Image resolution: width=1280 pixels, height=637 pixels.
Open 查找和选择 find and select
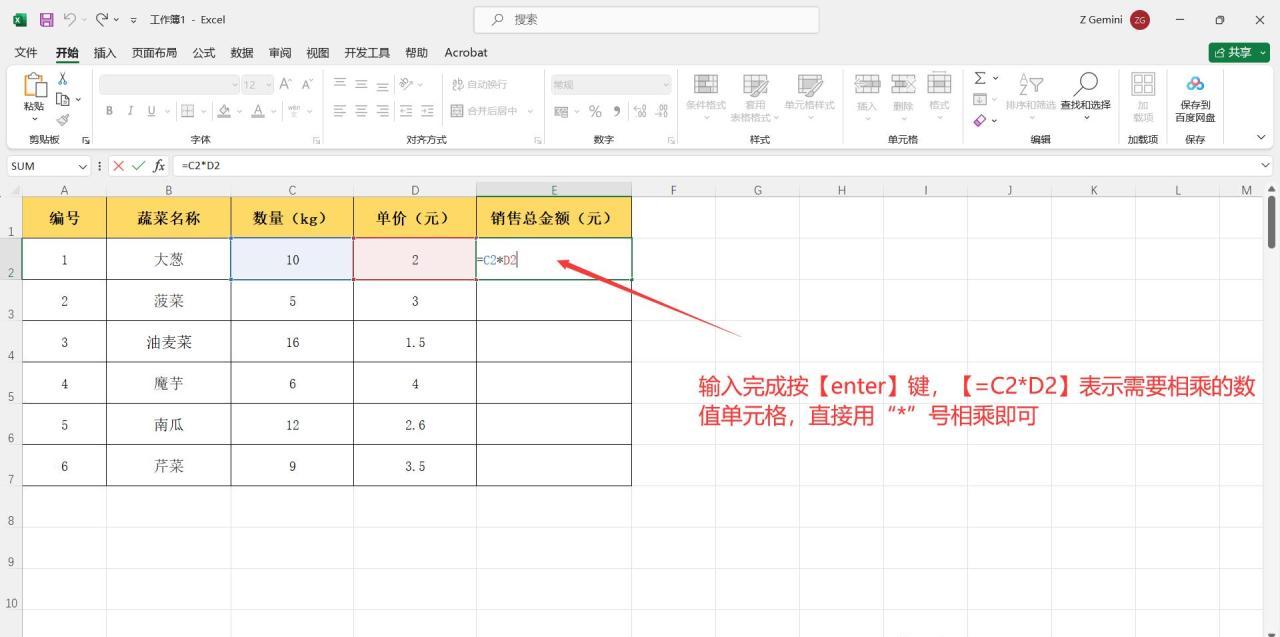pyautogui.click(x=1086, y=96)
